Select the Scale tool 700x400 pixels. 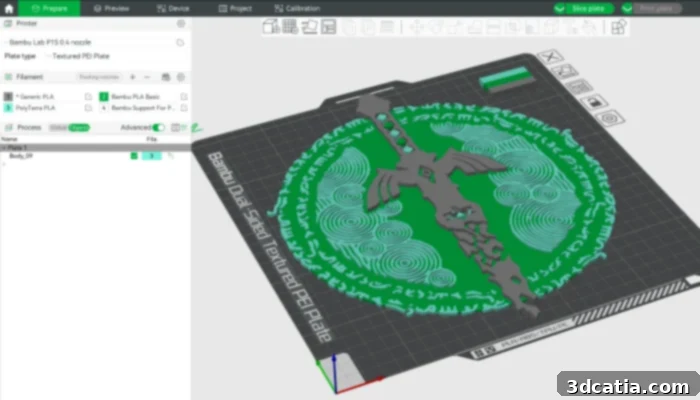pyautogui.click(x=455, y=27)
